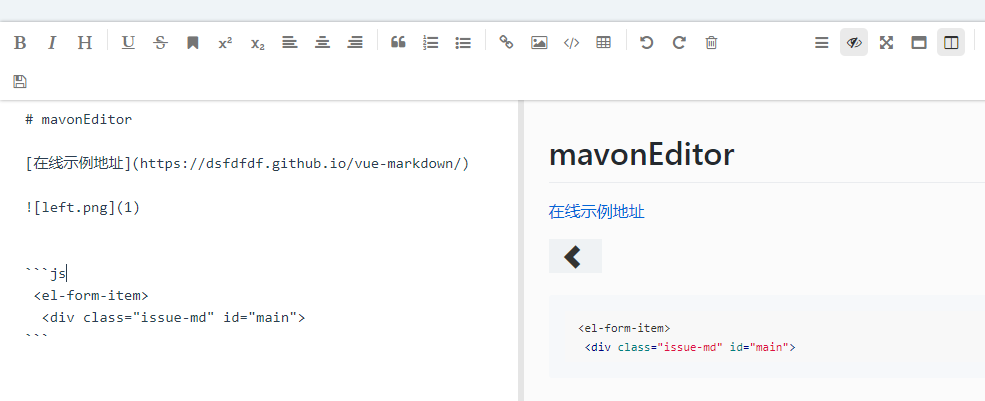Image resolution: width=985 pixels, height=401 pixels.
Task: Align text center
Action: pos(322,43)
